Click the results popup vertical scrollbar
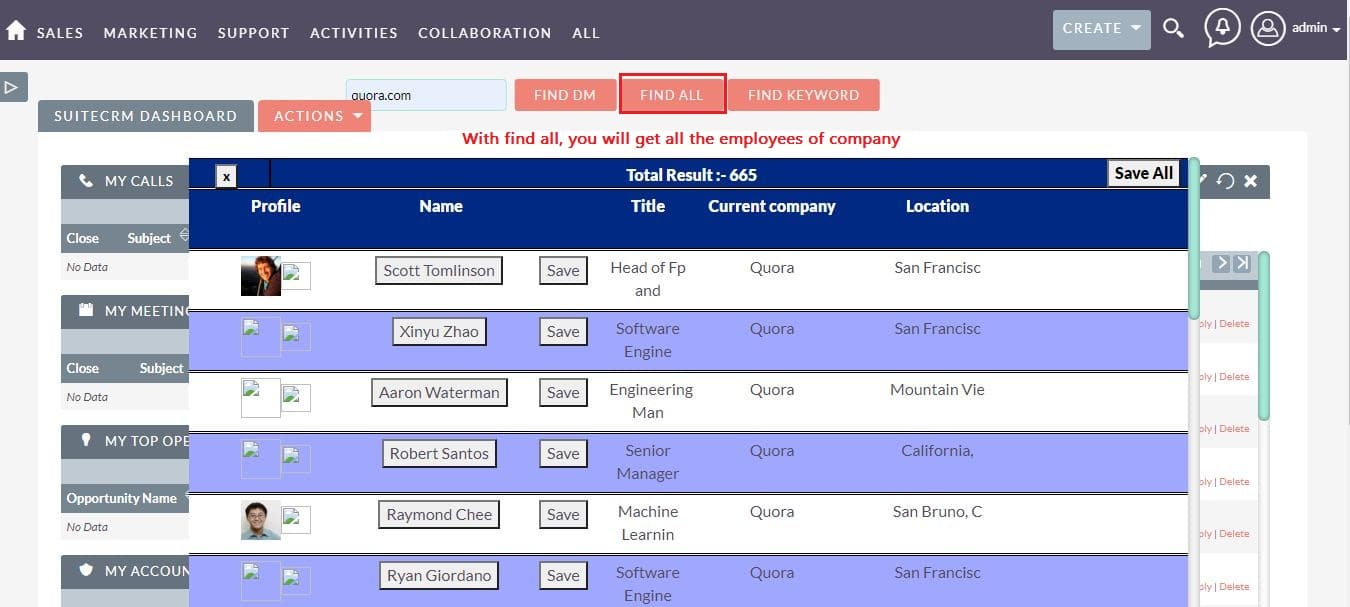The height and width of the screenshot is (607, 1350). (1194, 237)
